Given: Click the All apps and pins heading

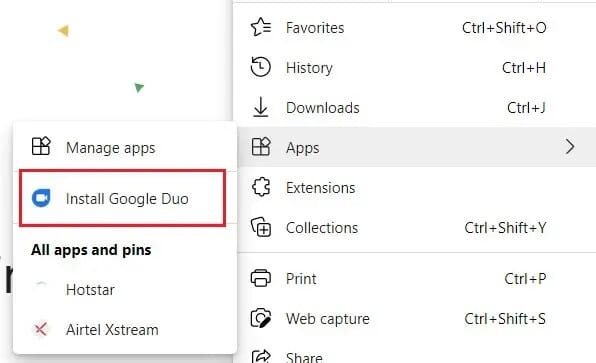Looking at the screenshot, I should point(91,250).
